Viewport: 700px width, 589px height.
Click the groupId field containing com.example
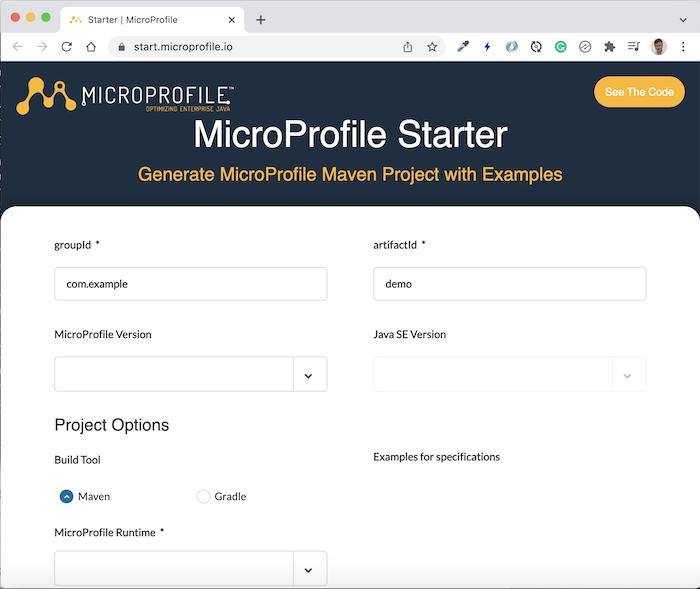[191, 284]
